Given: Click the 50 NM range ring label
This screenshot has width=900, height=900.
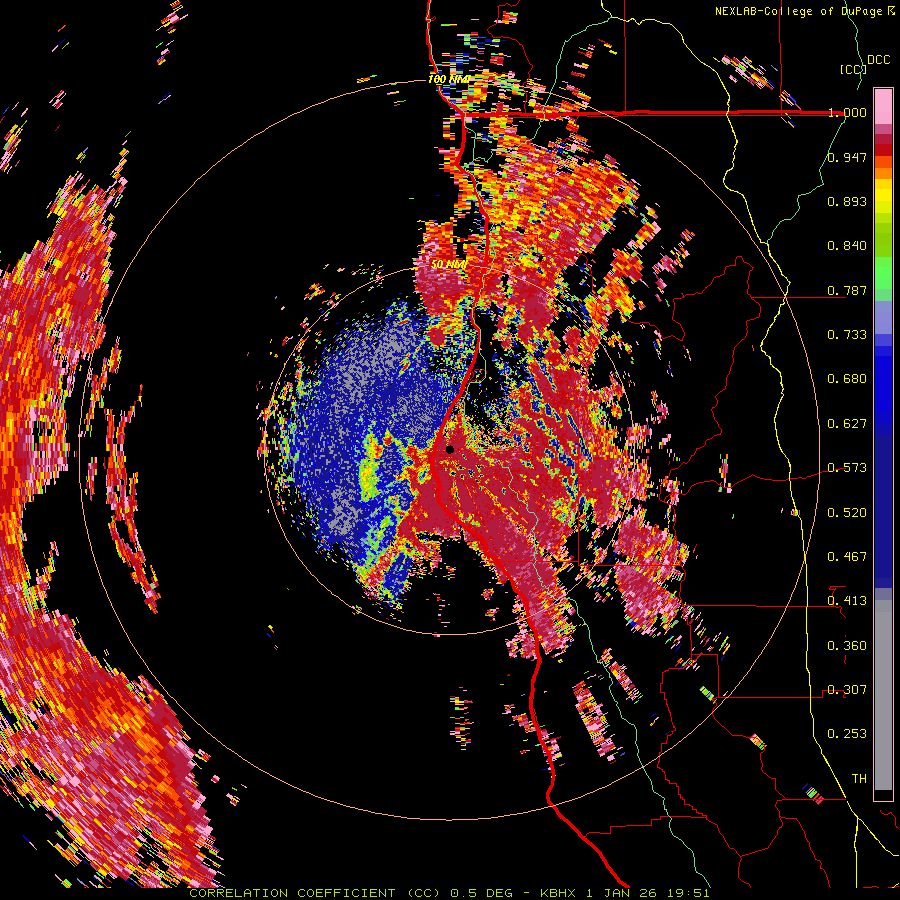Looking at the screenshot, I should point(449,265).
